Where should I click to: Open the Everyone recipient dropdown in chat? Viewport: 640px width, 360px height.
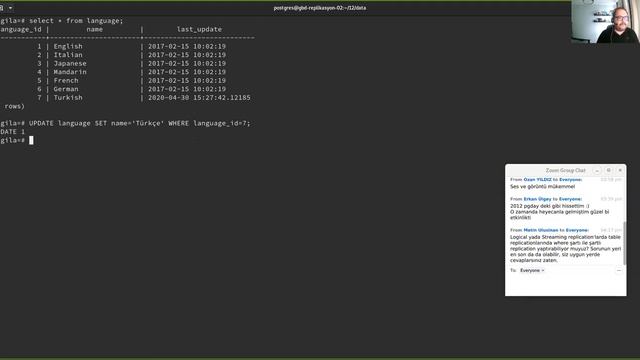[532, 270]
